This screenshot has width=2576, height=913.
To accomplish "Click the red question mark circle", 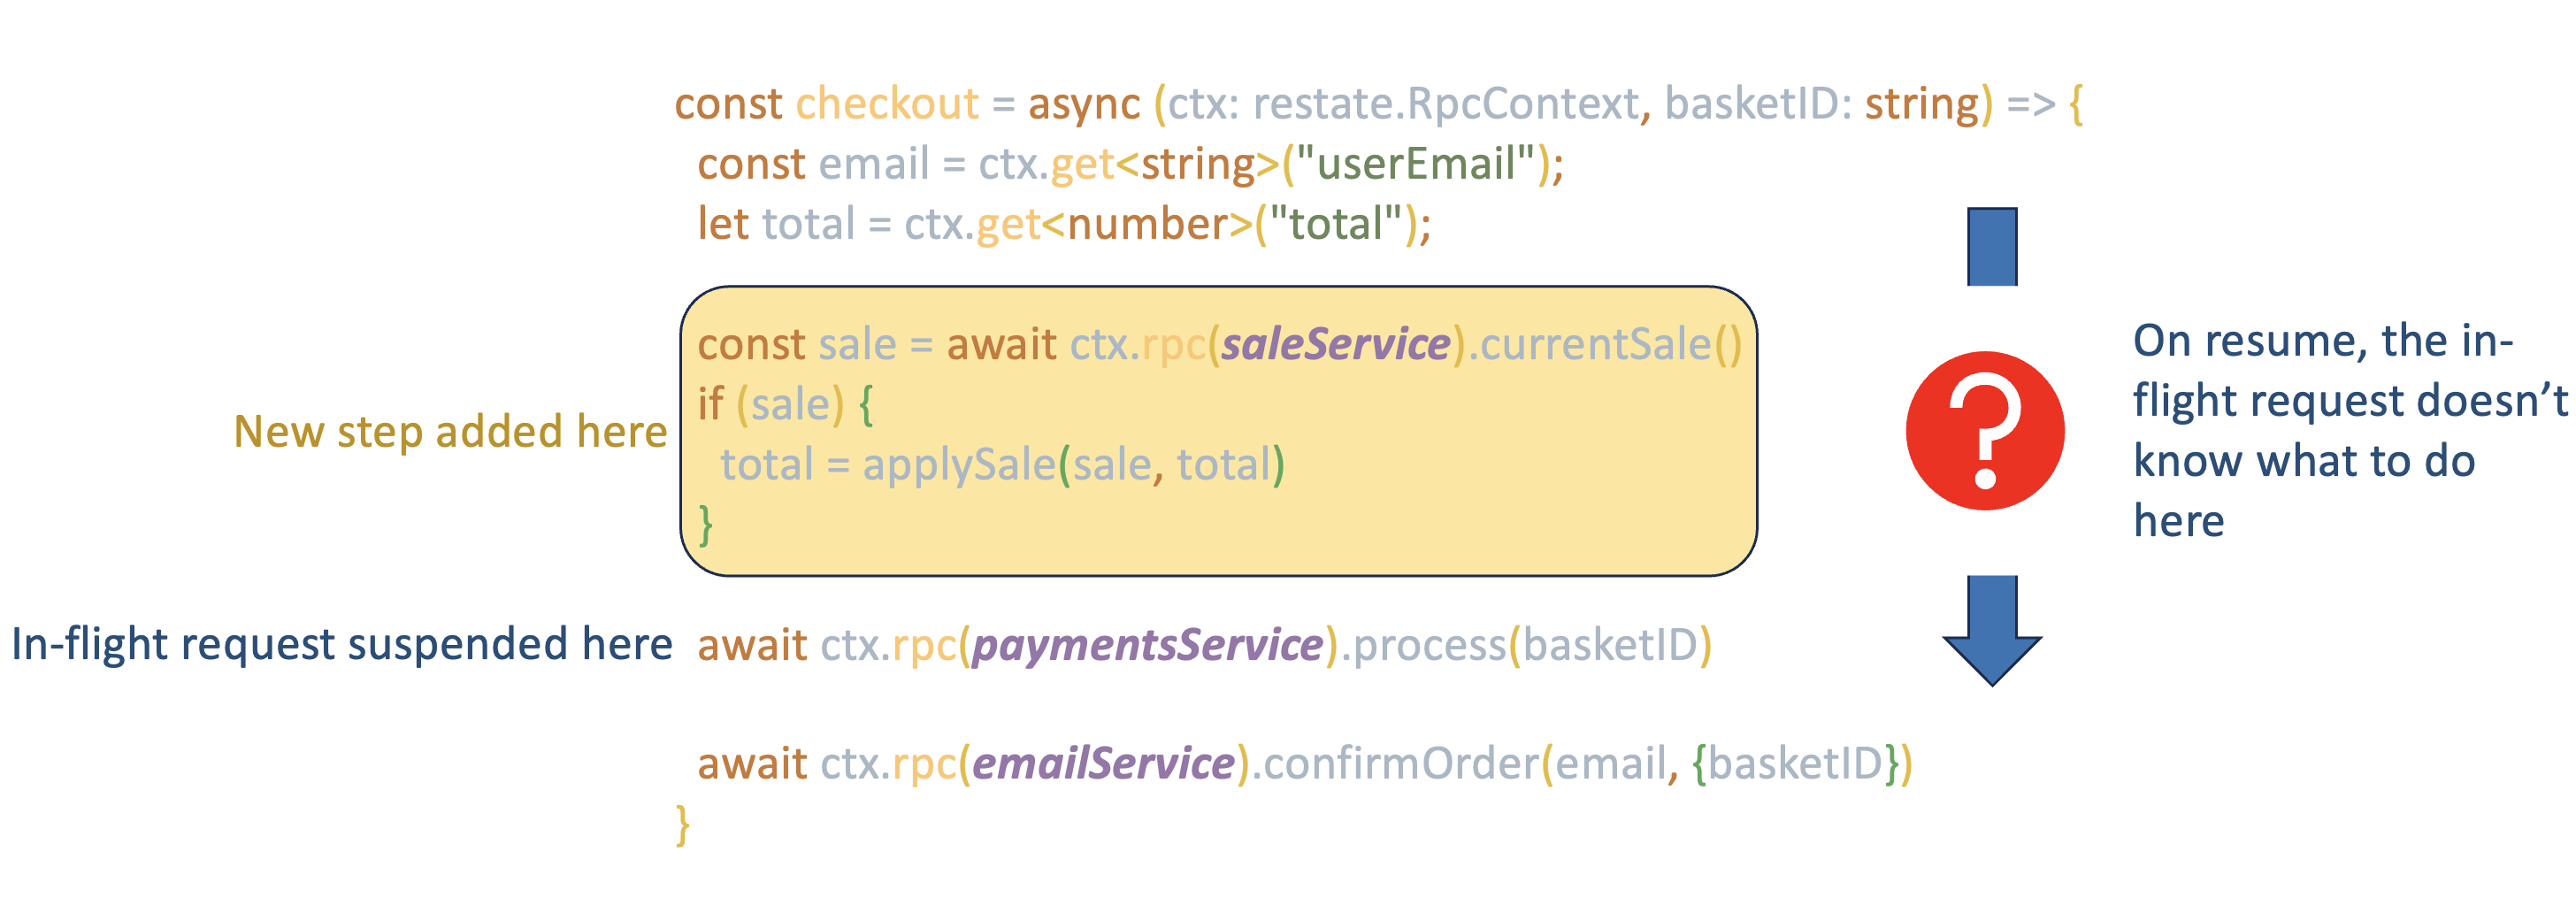I will (1984, 431).
